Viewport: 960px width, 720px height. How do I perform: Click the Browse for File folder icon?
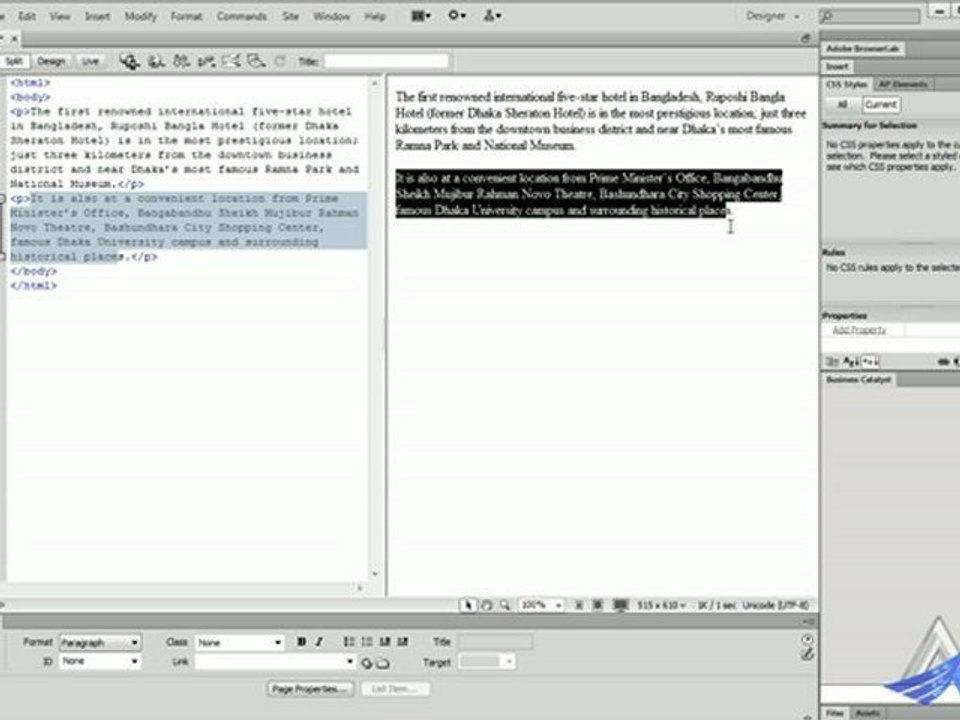(383, 663)
